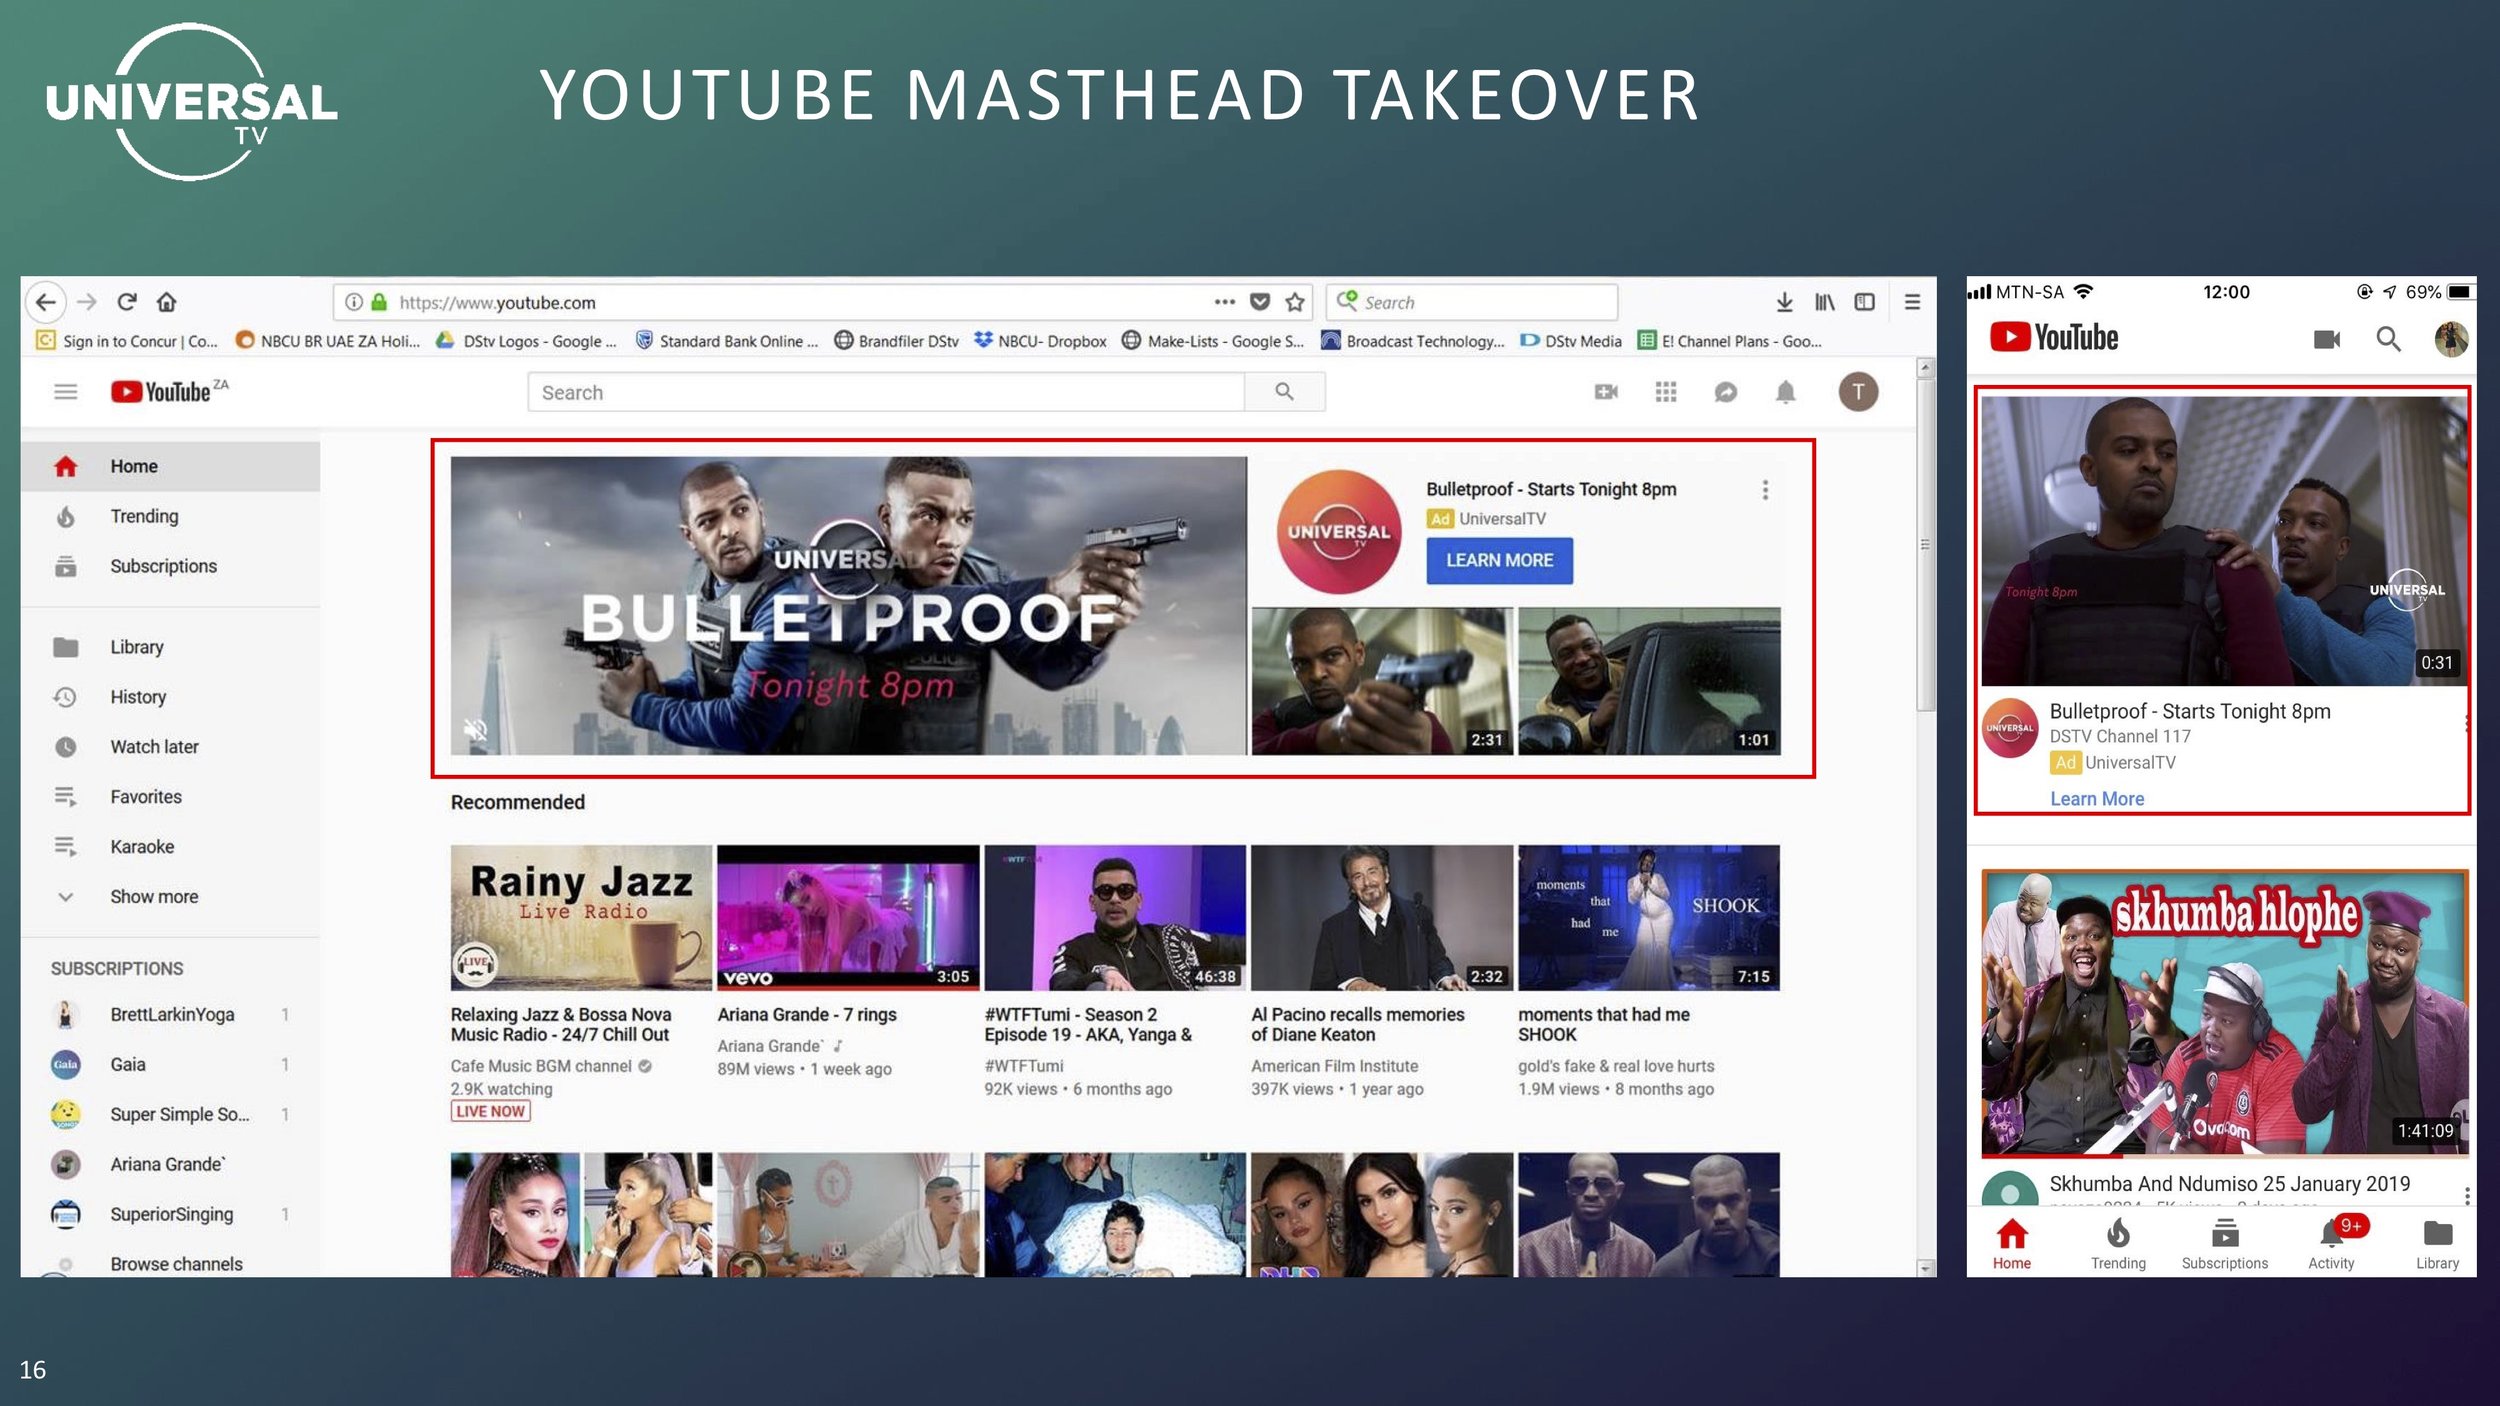Click the Pocket save icon in address bar

1260,302
